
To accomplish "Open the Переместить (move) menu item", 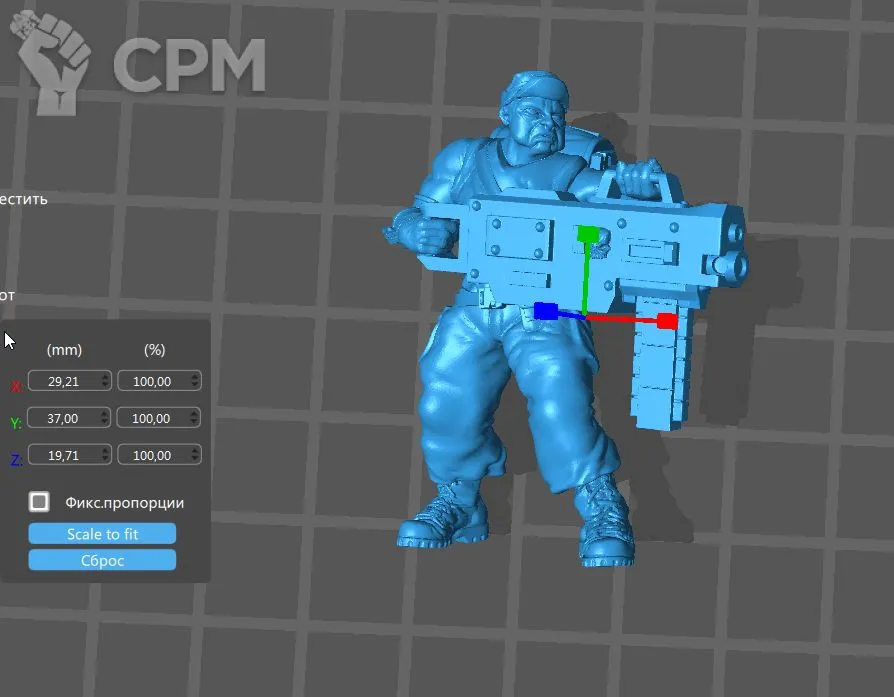I will point(23,198).
